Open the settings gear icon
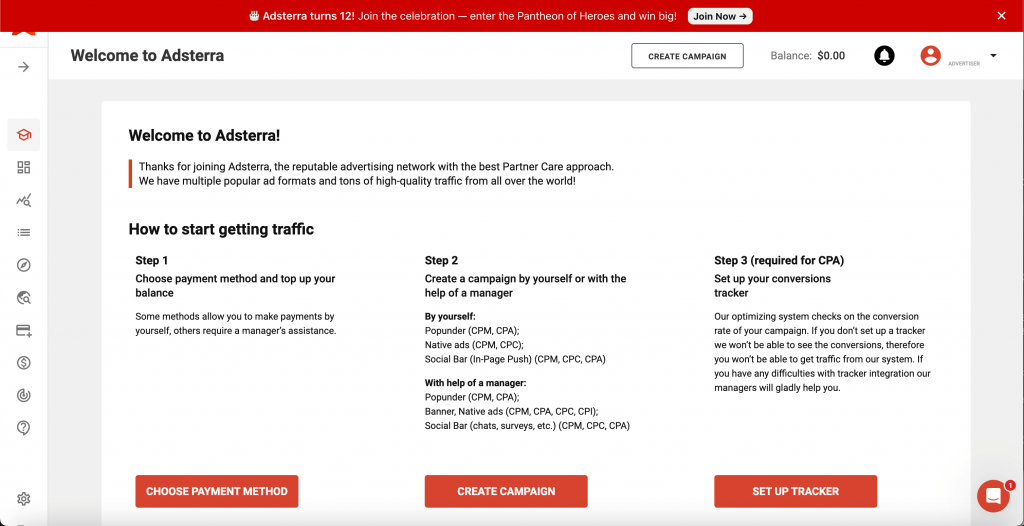The height and width of the screenshot is (526, 1024). point(24,499)
